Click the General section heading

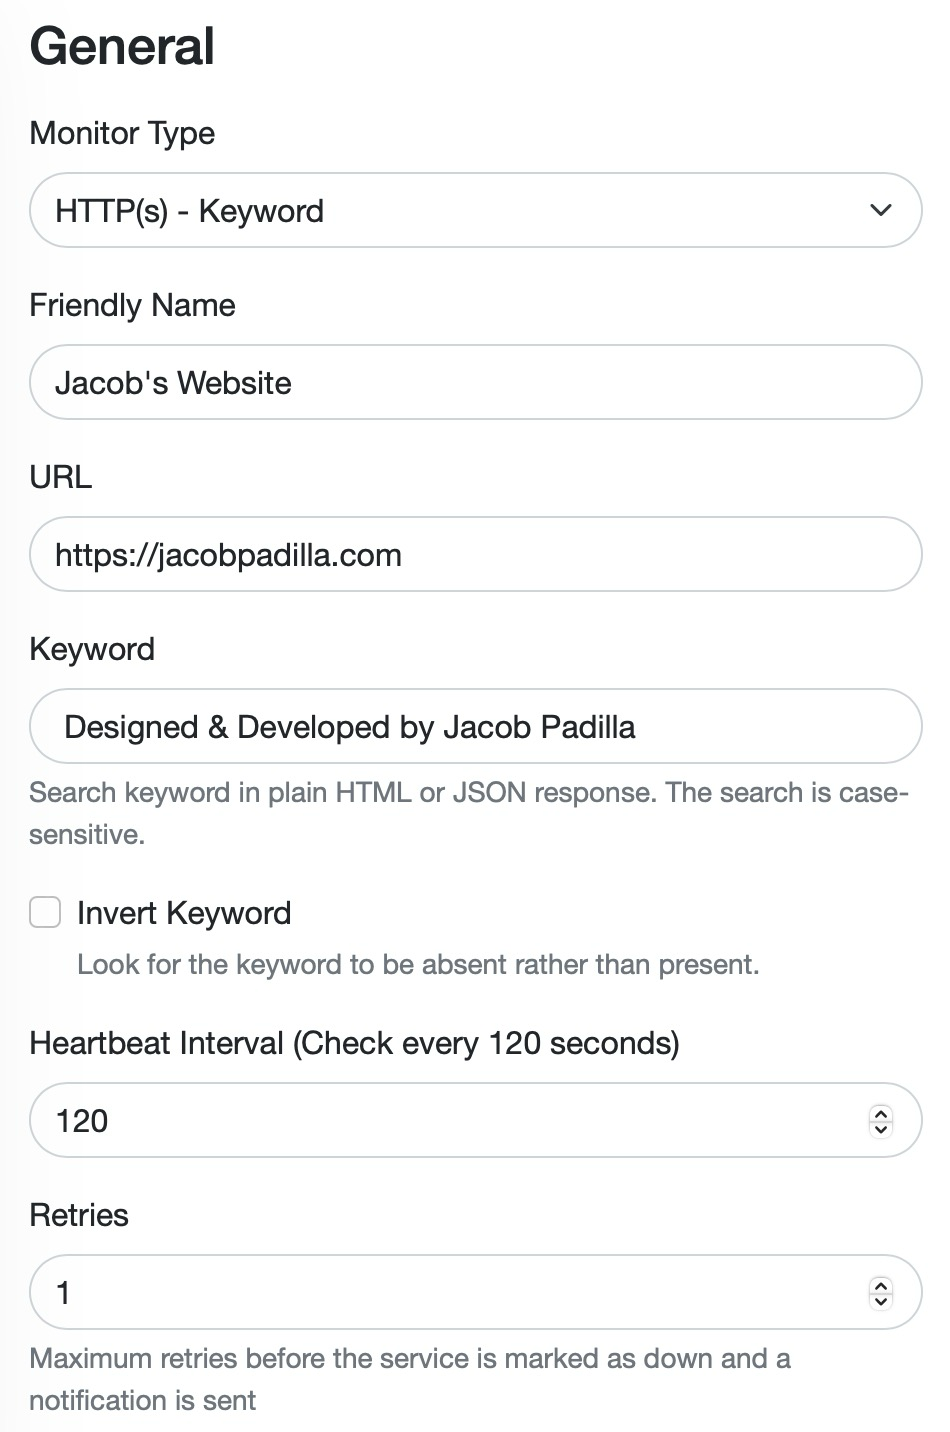[x=122, y=47]
